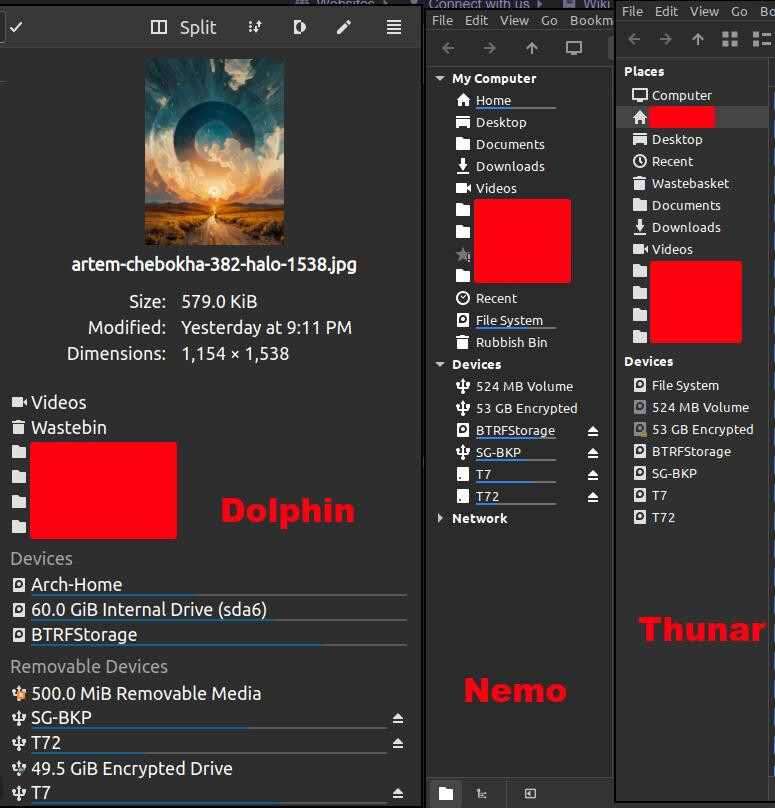Viewport: 775px width, 808px height.
Task: Open Thunar's Edit menu
Action: (x=666, y=11)
